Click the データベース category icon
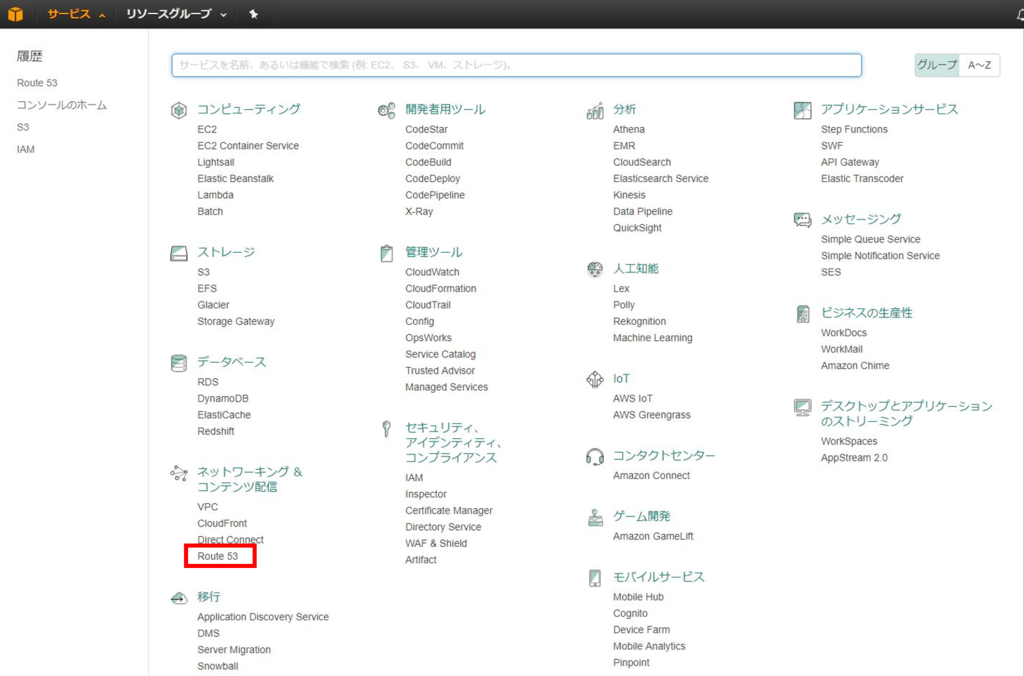1024x676 pixels. coord(179,363)
